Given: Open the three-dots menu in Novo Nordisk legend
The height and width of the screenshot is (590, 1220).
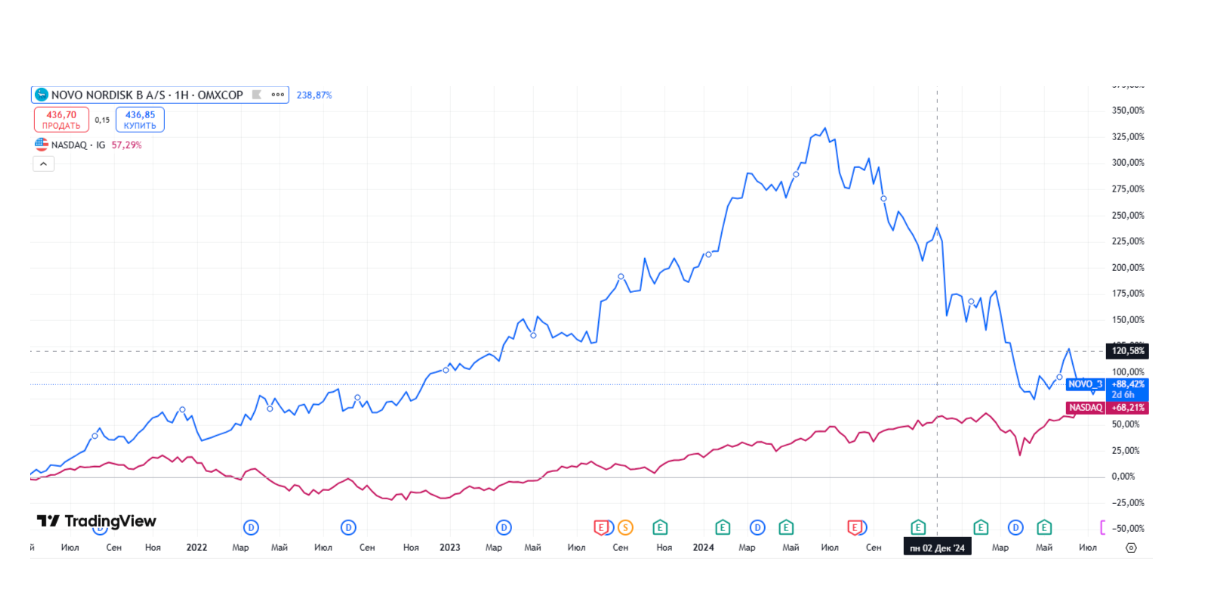Looking at the screenshot, I should pyautogui.click(x=278, y=95).
